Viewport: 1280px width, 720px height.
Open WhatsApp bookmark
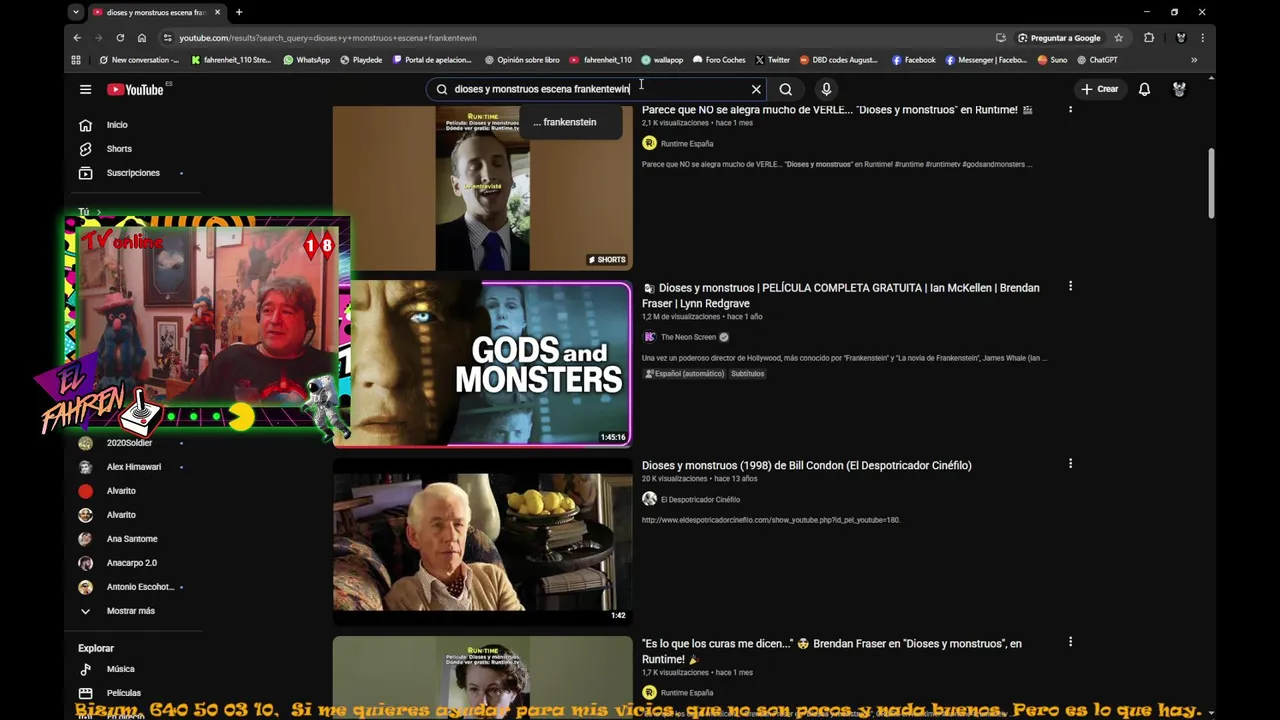[306, 60]
